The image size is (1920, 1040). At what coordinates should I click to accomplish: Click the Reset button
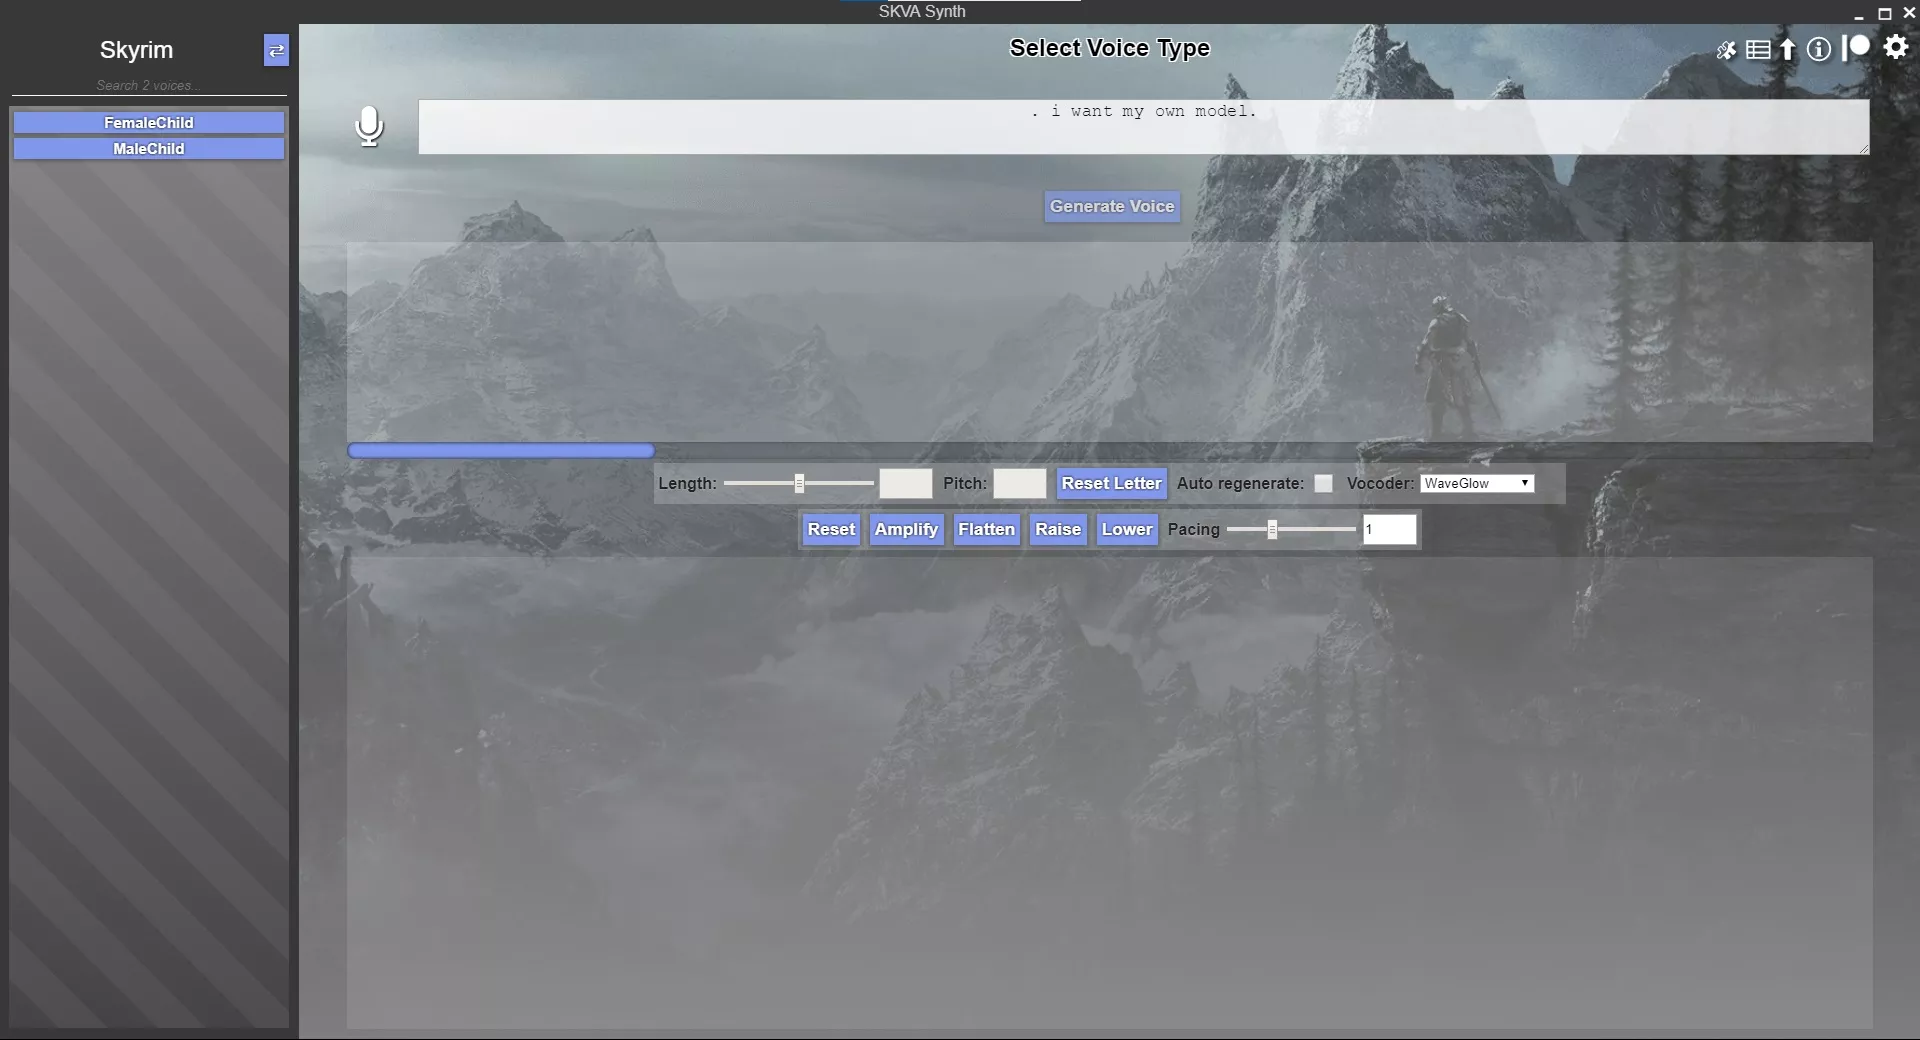831,529
